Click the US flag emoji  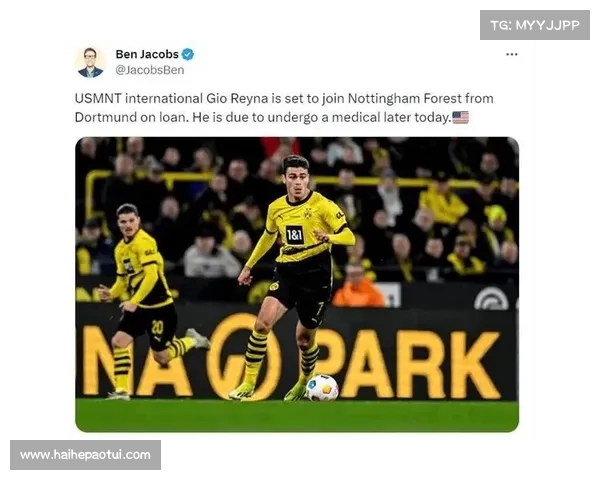tap(460, 117)
